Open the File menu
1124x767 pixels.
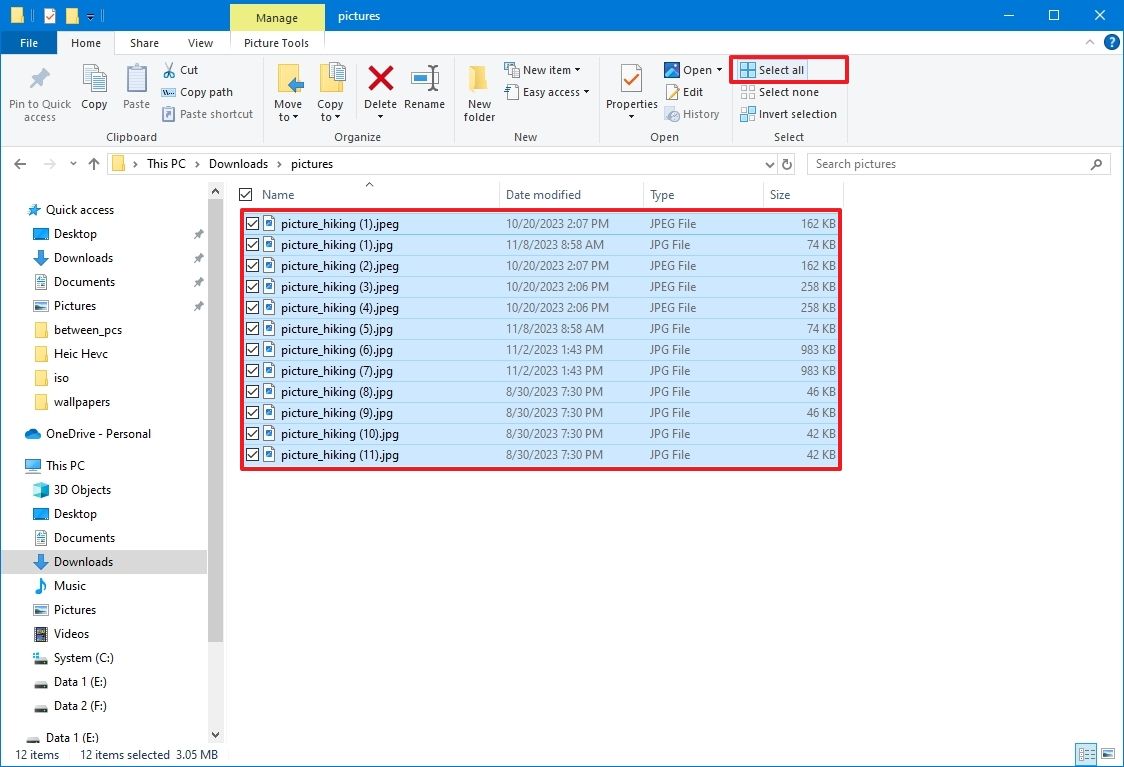pos(29,43)
